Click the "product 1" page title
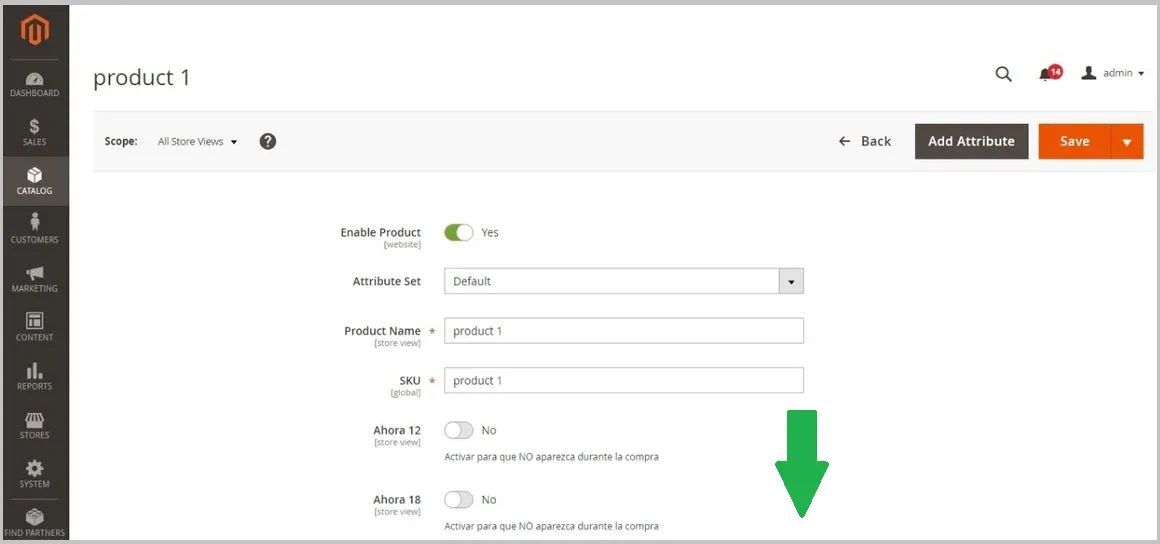This screenshot has height=544, width=1160. click(x=142, y=78)
